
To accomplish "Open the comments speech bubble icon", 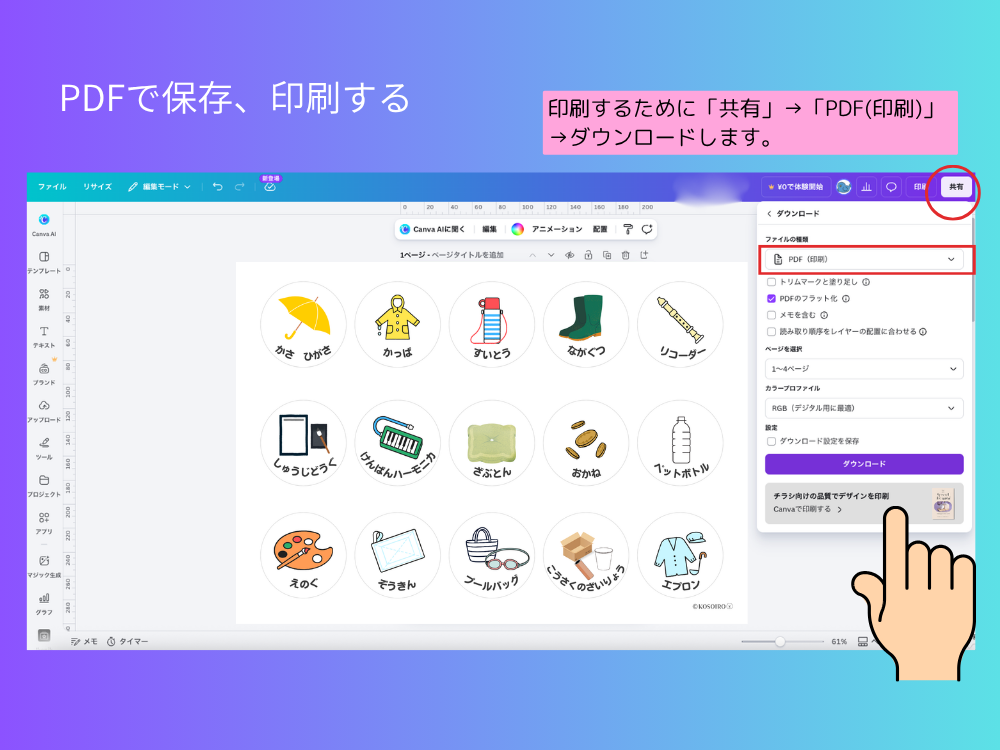I will pos(891,187).
